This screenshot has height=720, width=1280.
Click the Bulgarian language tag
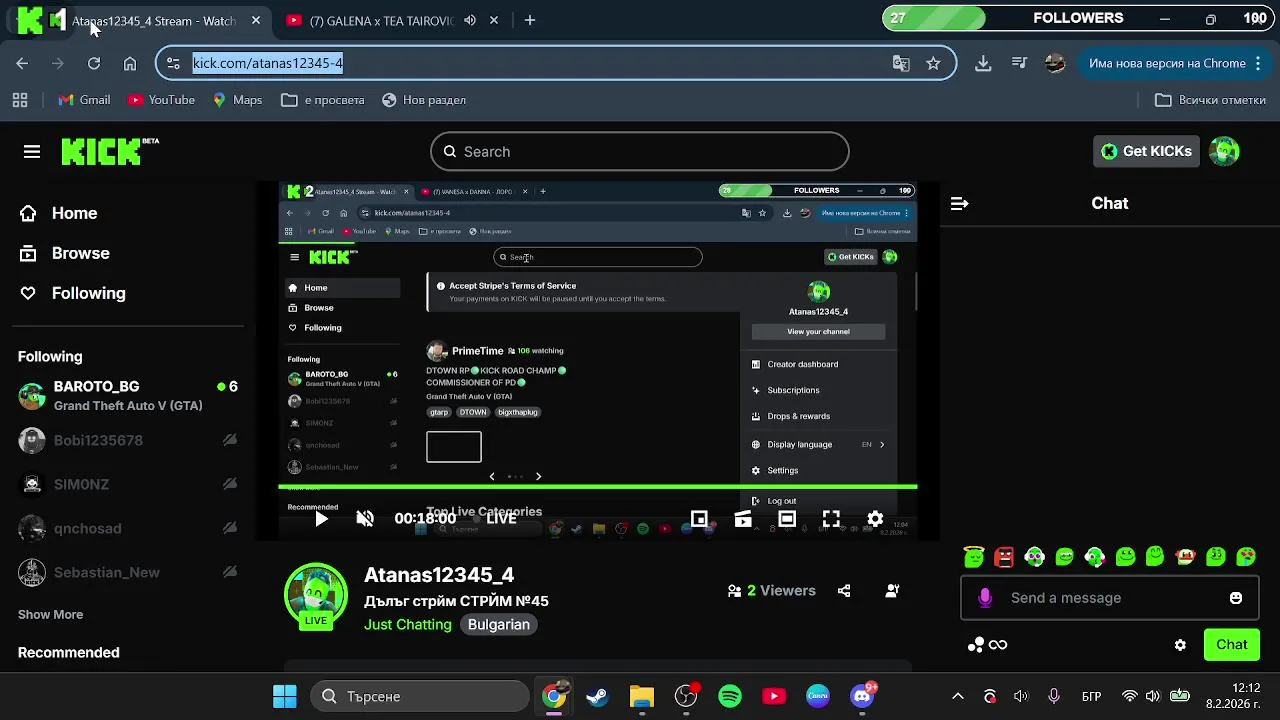pos(499,624)
